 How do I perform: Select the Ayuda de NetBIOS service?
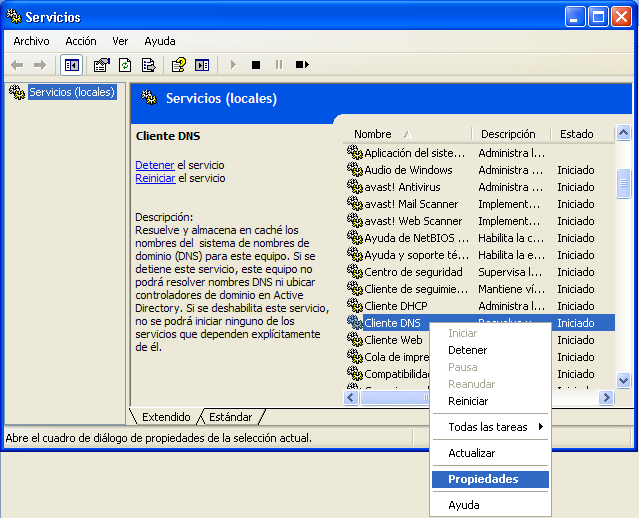point(480,238)
